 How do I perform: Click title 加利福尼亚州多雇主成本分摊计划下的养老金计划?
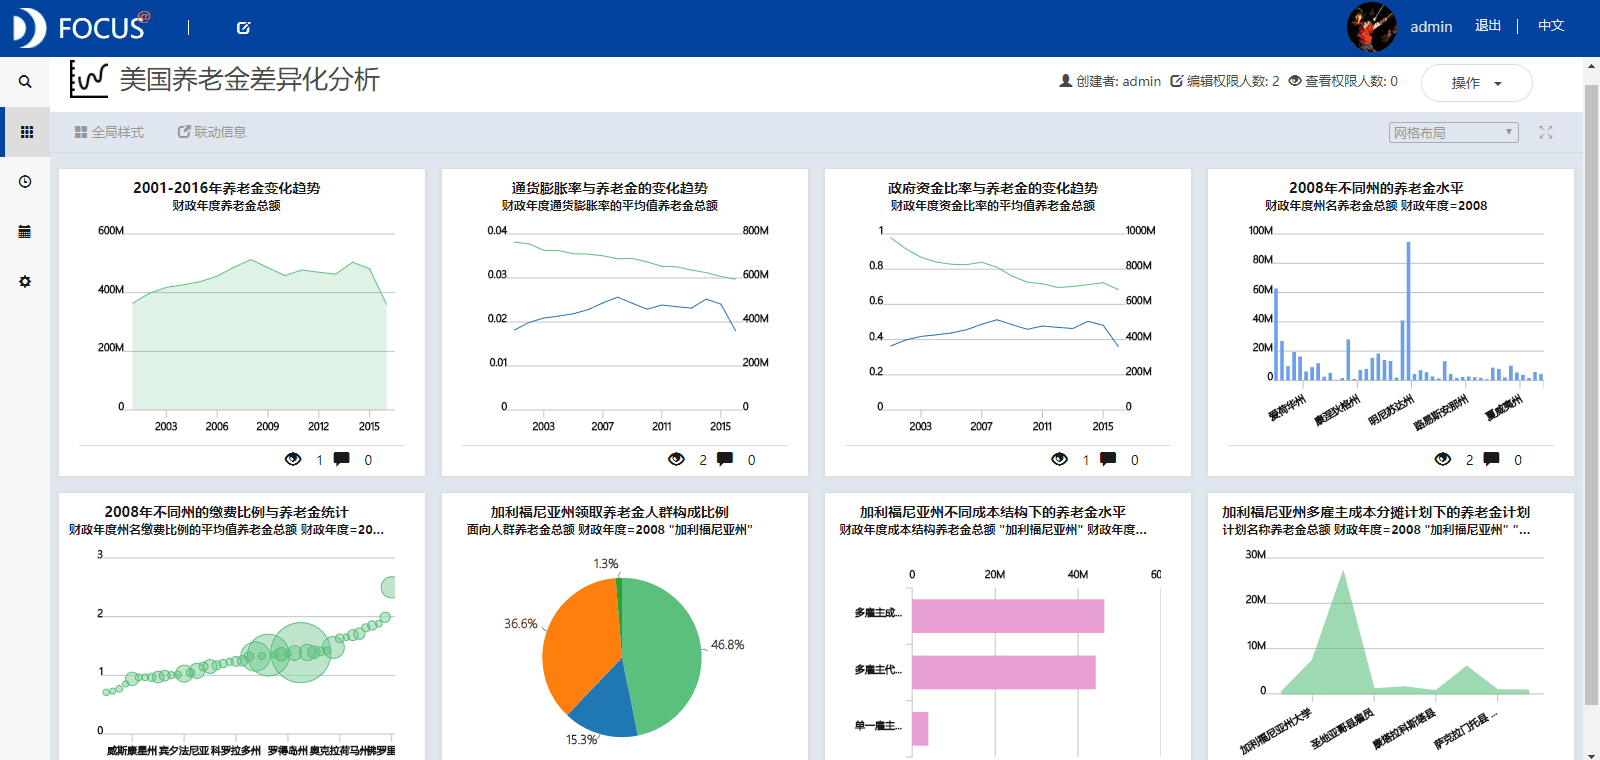1376,512
